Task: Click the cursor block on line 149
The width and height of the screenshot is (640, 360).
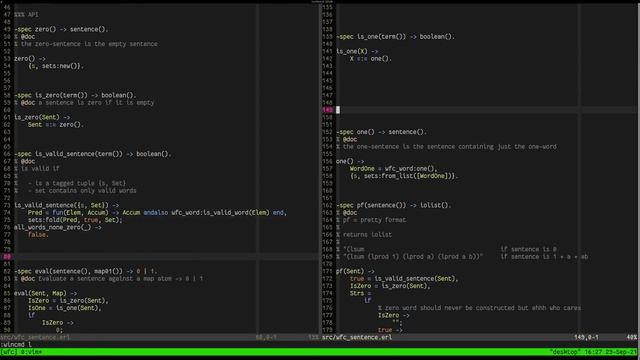Action: (338, 110)
